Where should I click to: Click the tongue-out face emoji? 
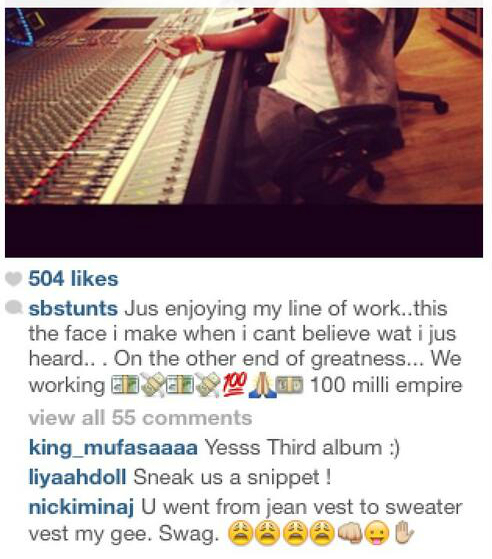click(378, 533)
